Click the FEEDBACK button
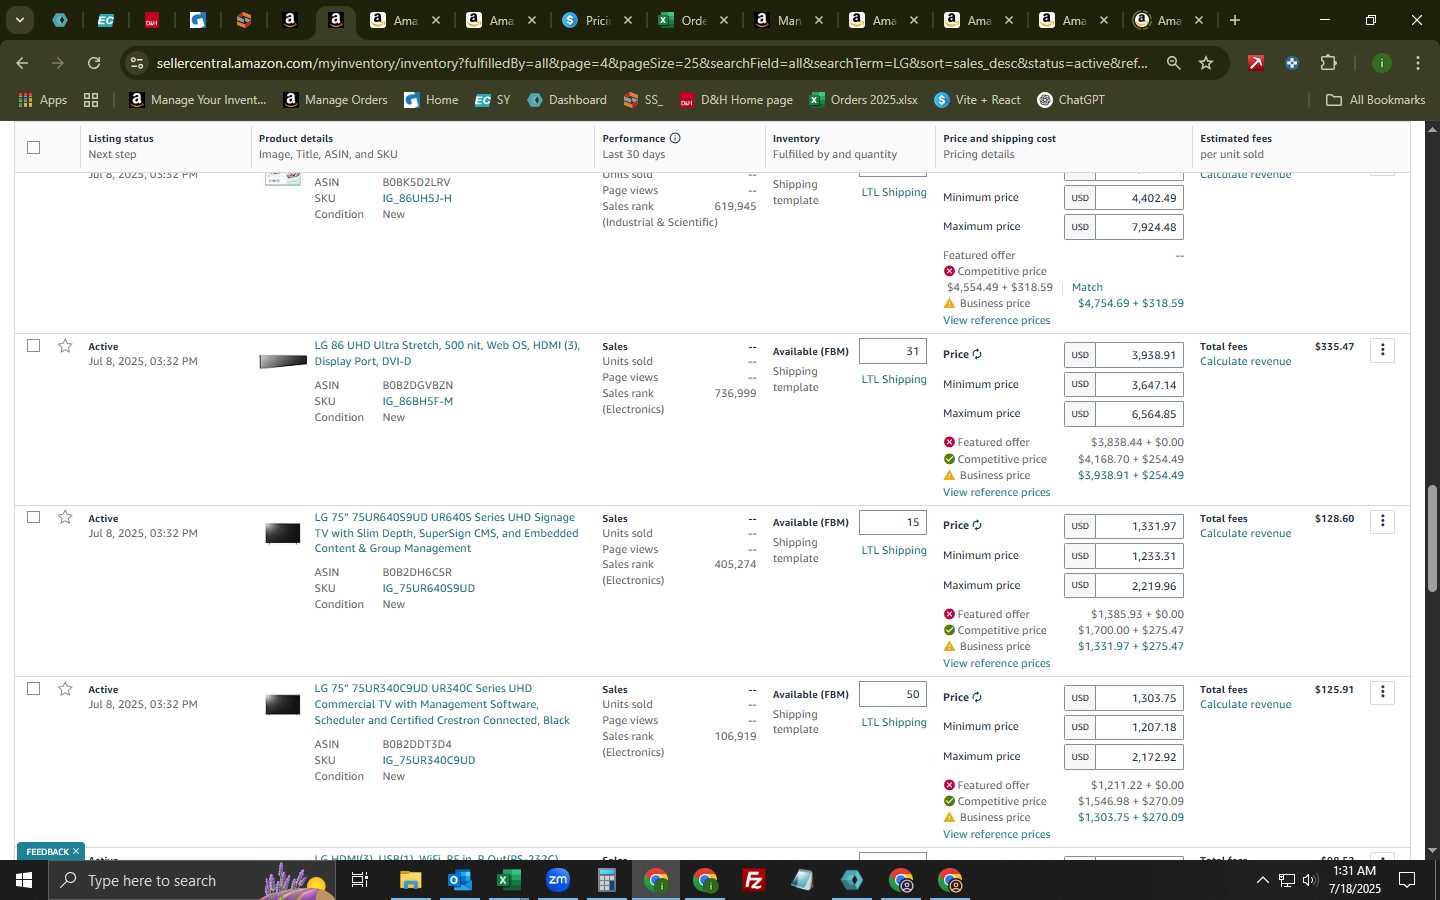Image resolution: width=1440 pixels, height=900 pixels. coord(47,852)
